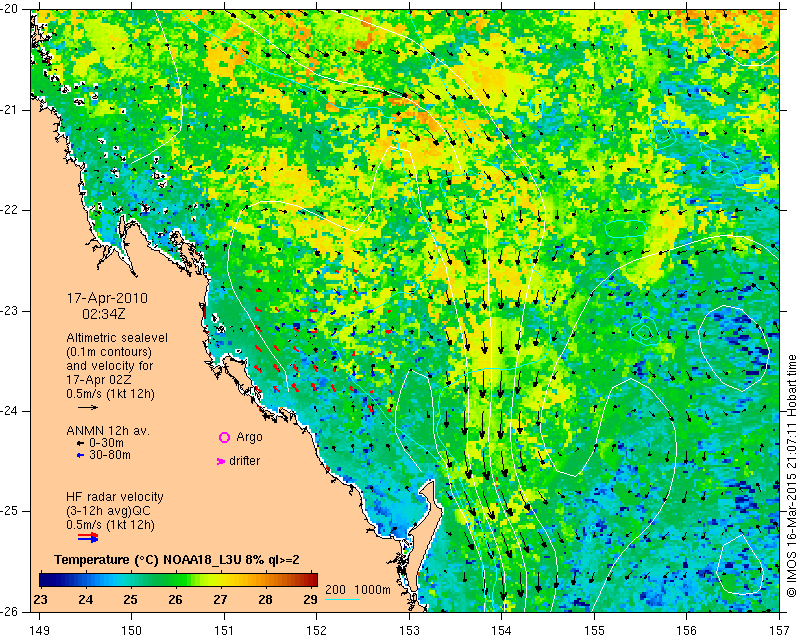
Task: Click the red-blue HF radar velocity arrow
Action: coord(88,537)
